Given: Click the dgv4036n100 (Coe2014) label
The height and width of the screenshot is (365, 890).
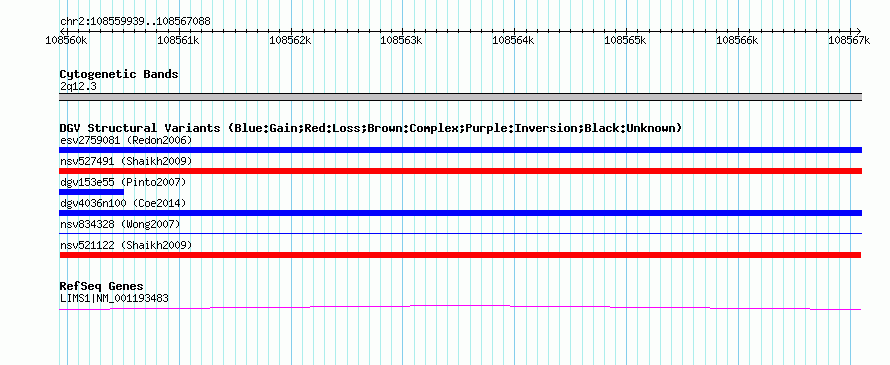Looking at the screenshot, I should [x=123, y=203].
